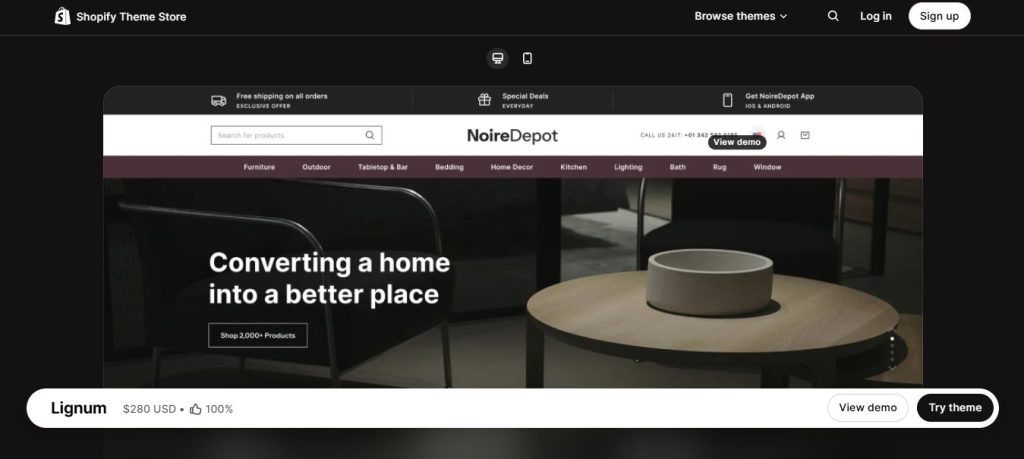The width and height of the screenshot is (1024, 459).
Task: Click the free shipping truck icon
Action: [x=219, y=101]
